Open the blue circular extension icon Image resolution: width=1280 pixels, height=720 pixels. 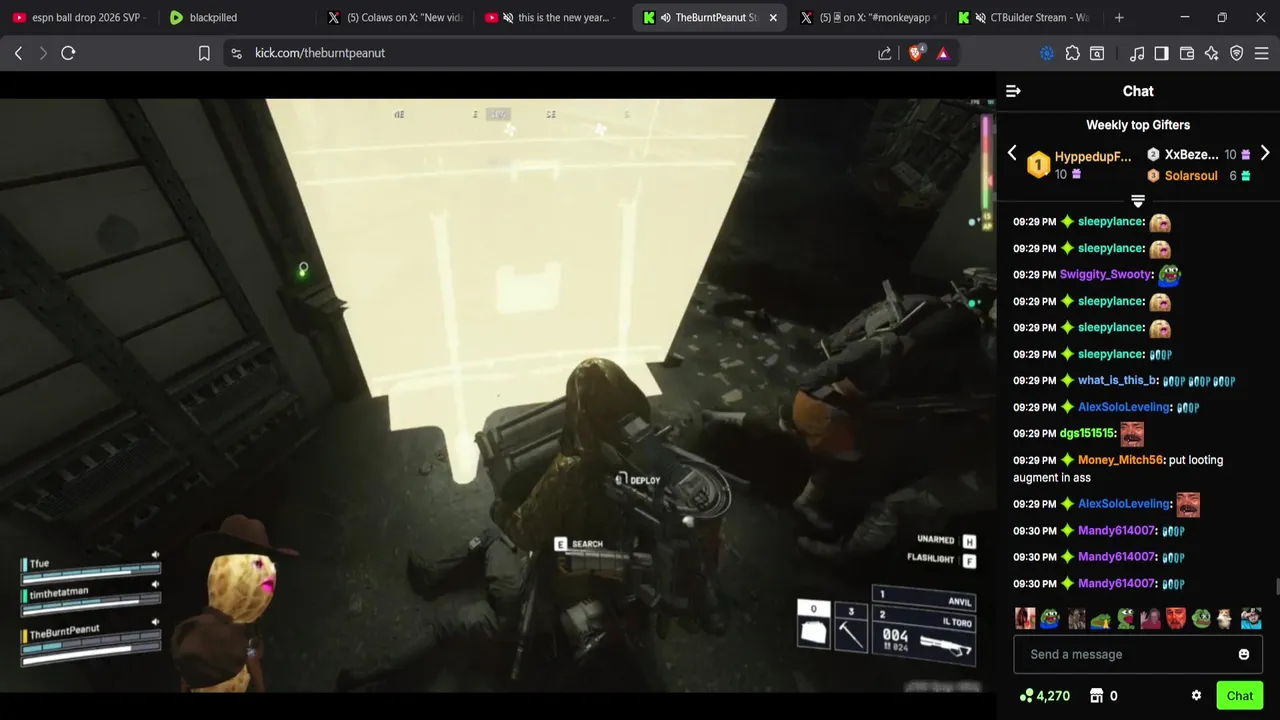(1047, 53)
